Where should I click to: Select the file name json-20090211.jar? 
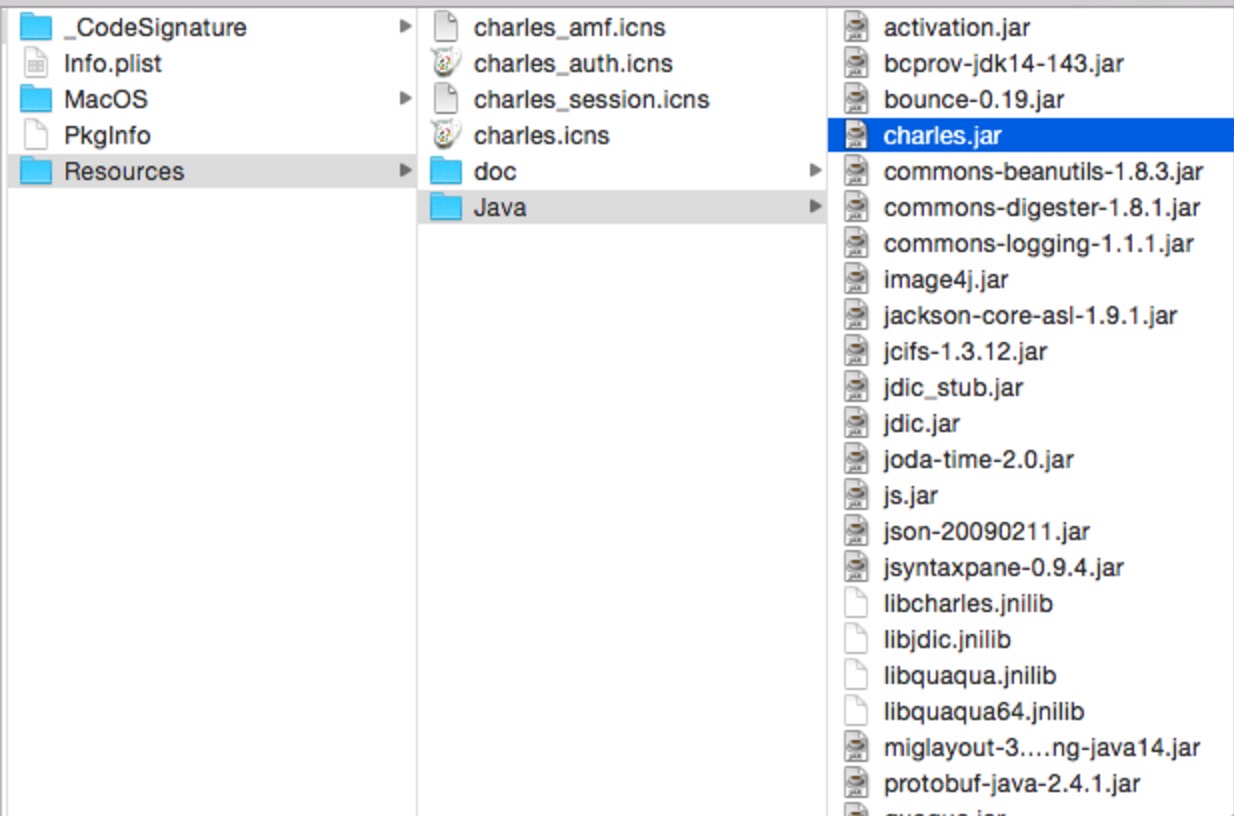click(986, 532)
